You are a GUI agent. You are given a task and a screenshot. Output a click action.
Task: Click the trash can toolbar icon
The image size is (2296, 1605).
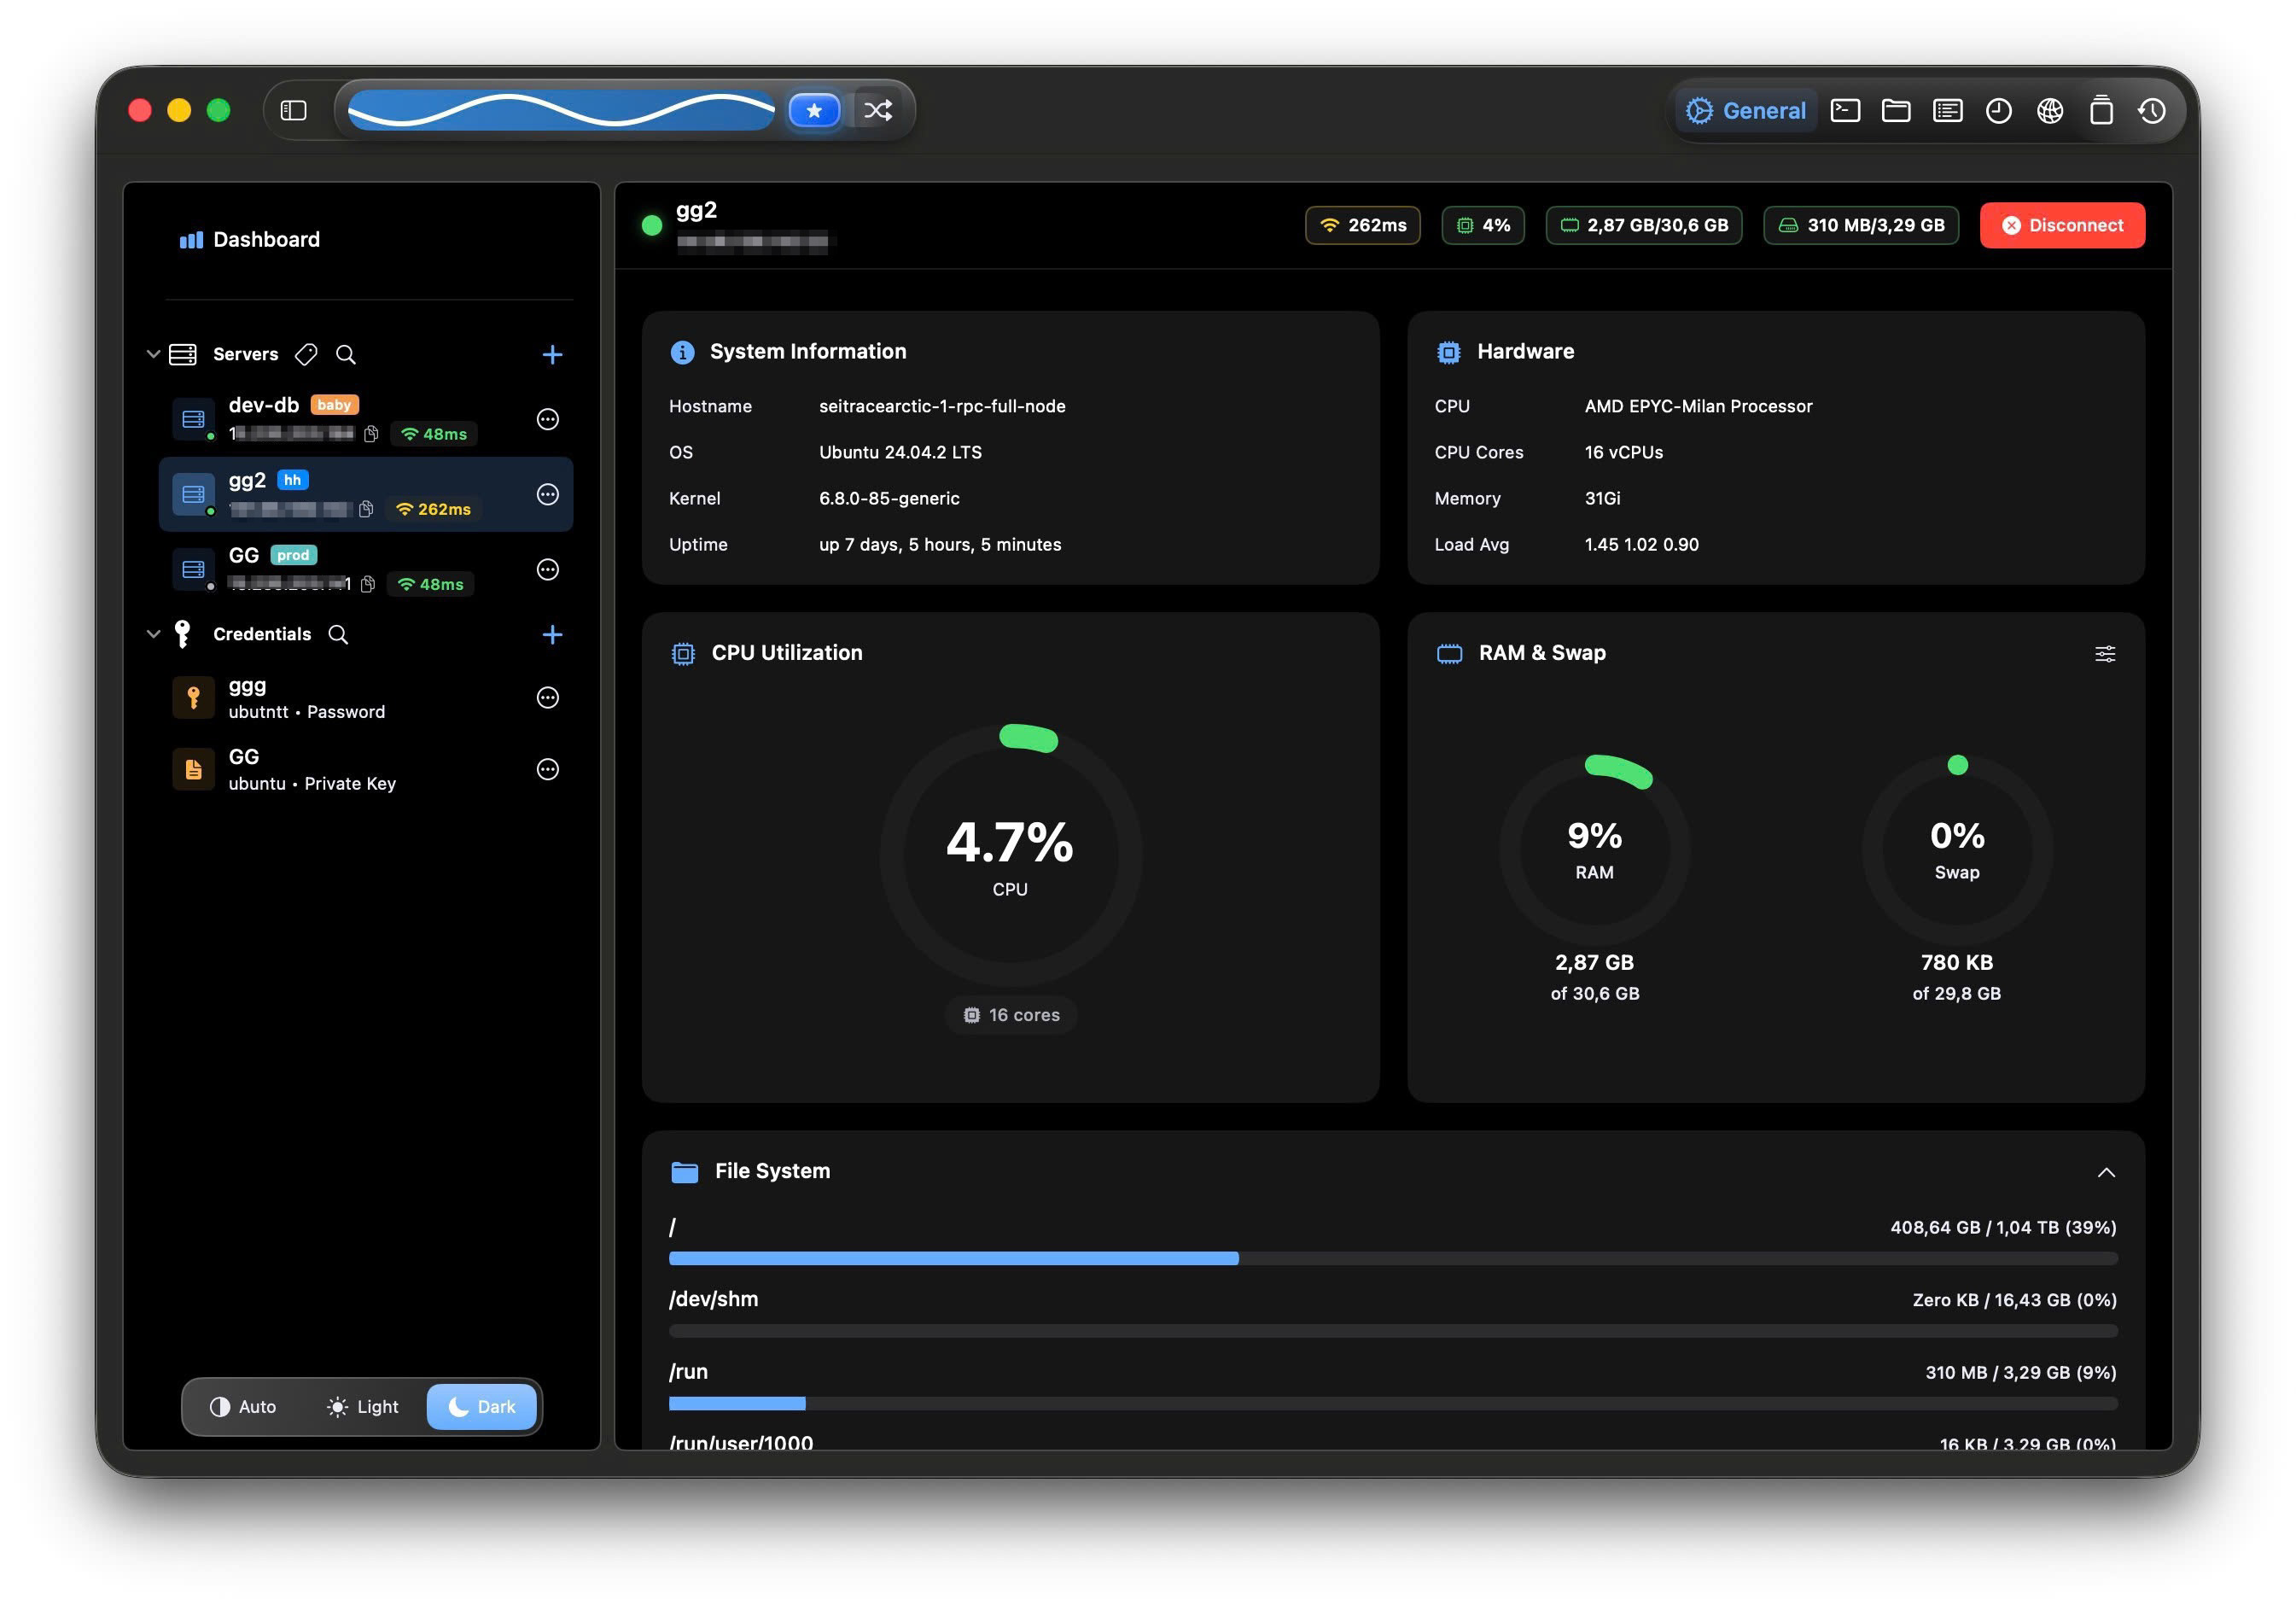(x=2101, y=110)
